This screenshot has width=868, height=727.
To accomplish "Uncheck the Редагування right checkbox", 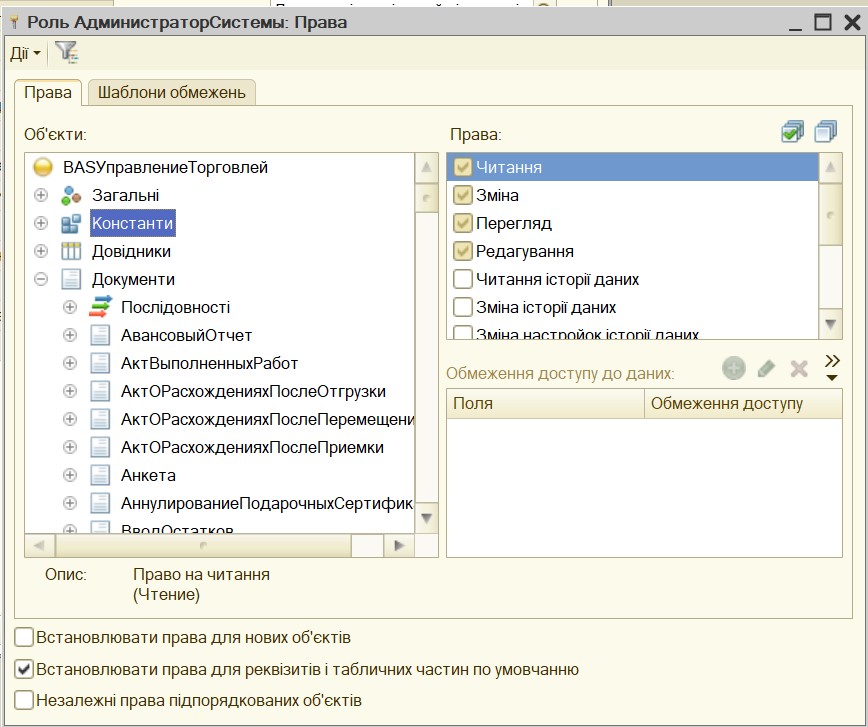I will tap(462, 251).
